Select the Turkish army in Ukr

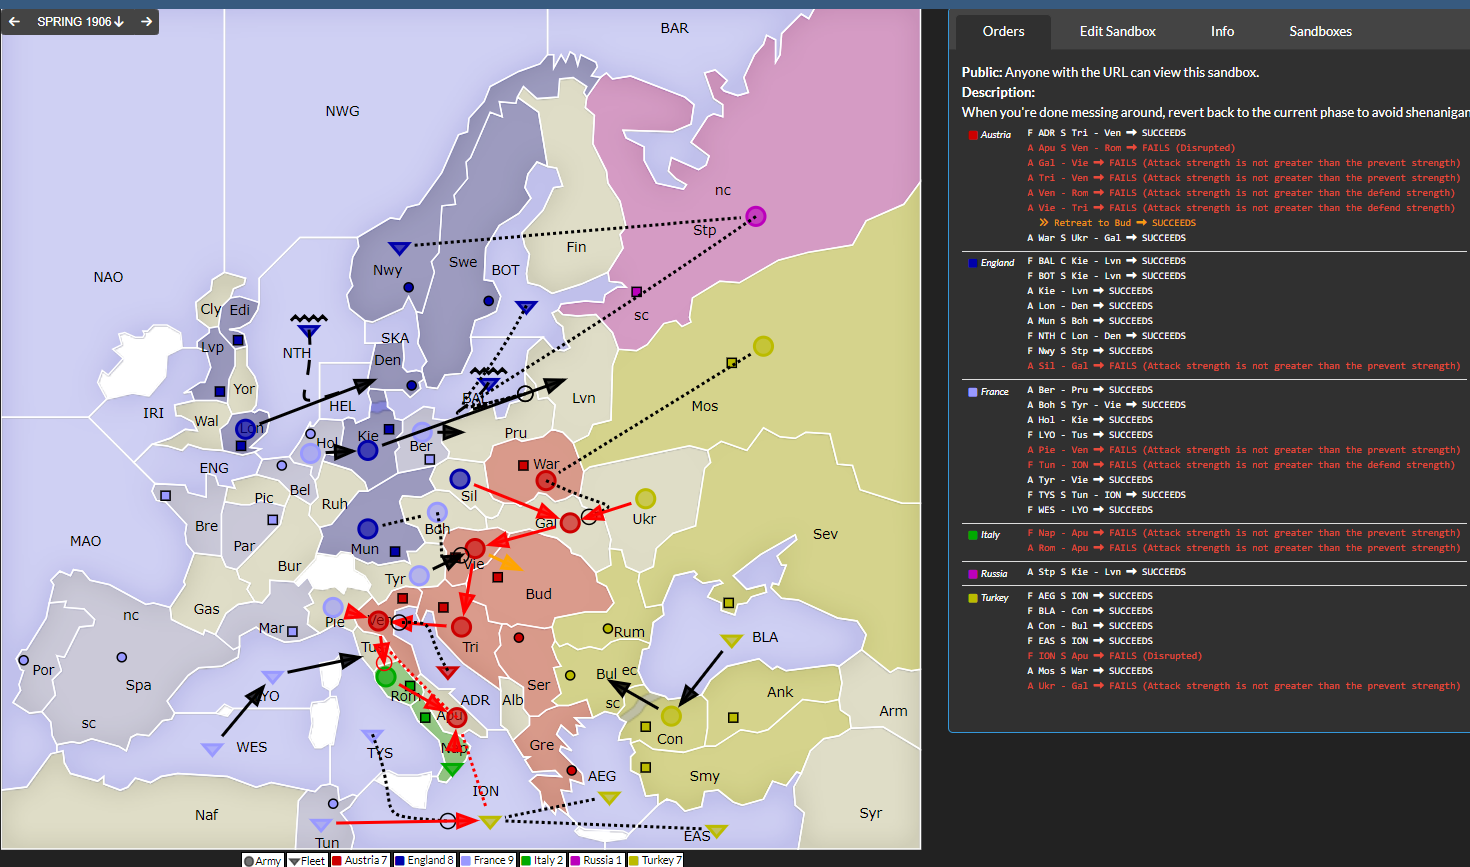tap(646, 498)
